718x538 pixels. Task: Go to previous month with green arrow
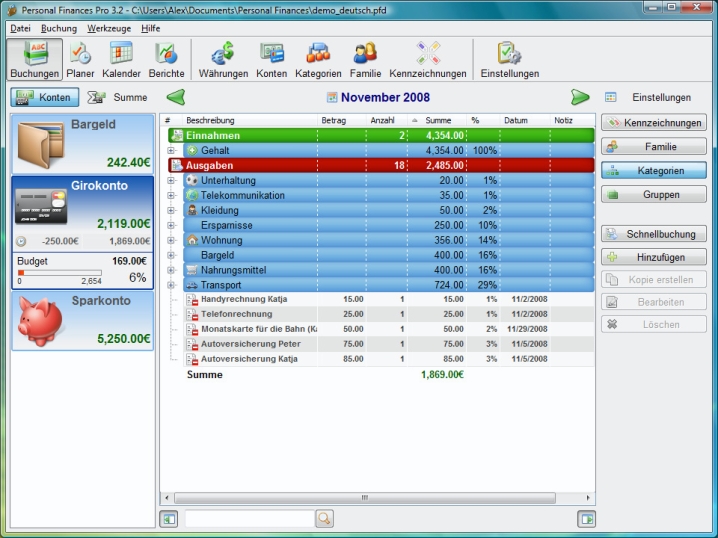[176, 97]
